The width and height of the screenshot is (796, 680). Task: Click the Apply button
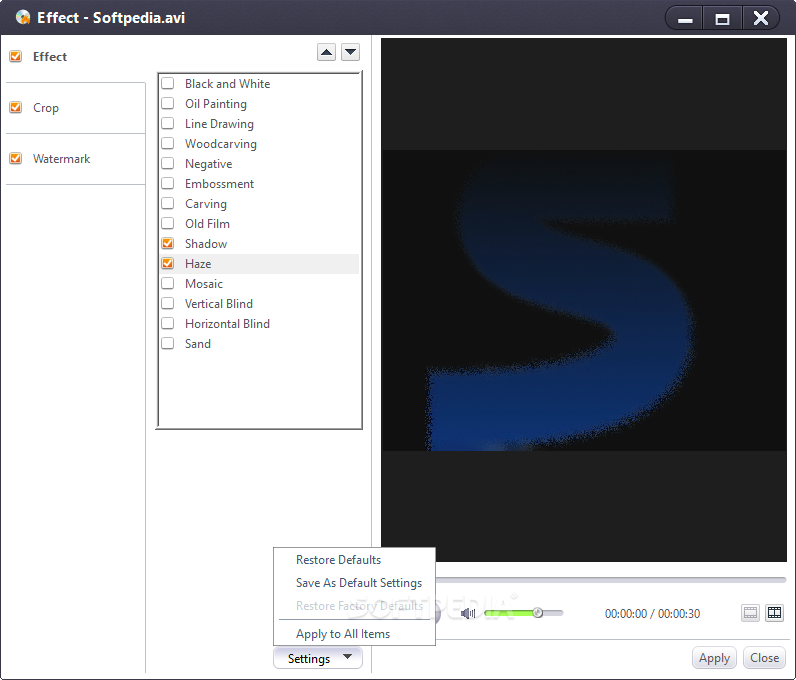point(714,658)
